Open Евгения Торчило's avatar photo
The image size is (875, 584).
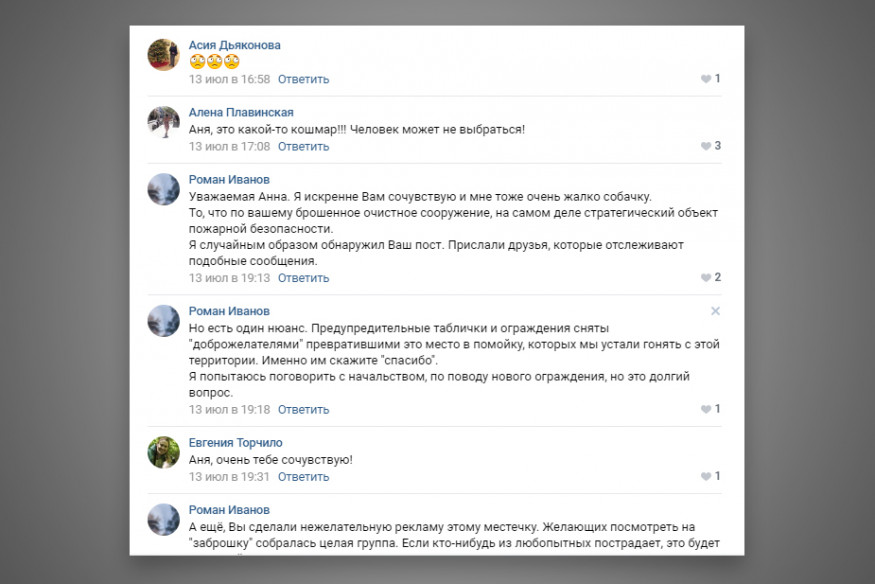coord(164,452)
